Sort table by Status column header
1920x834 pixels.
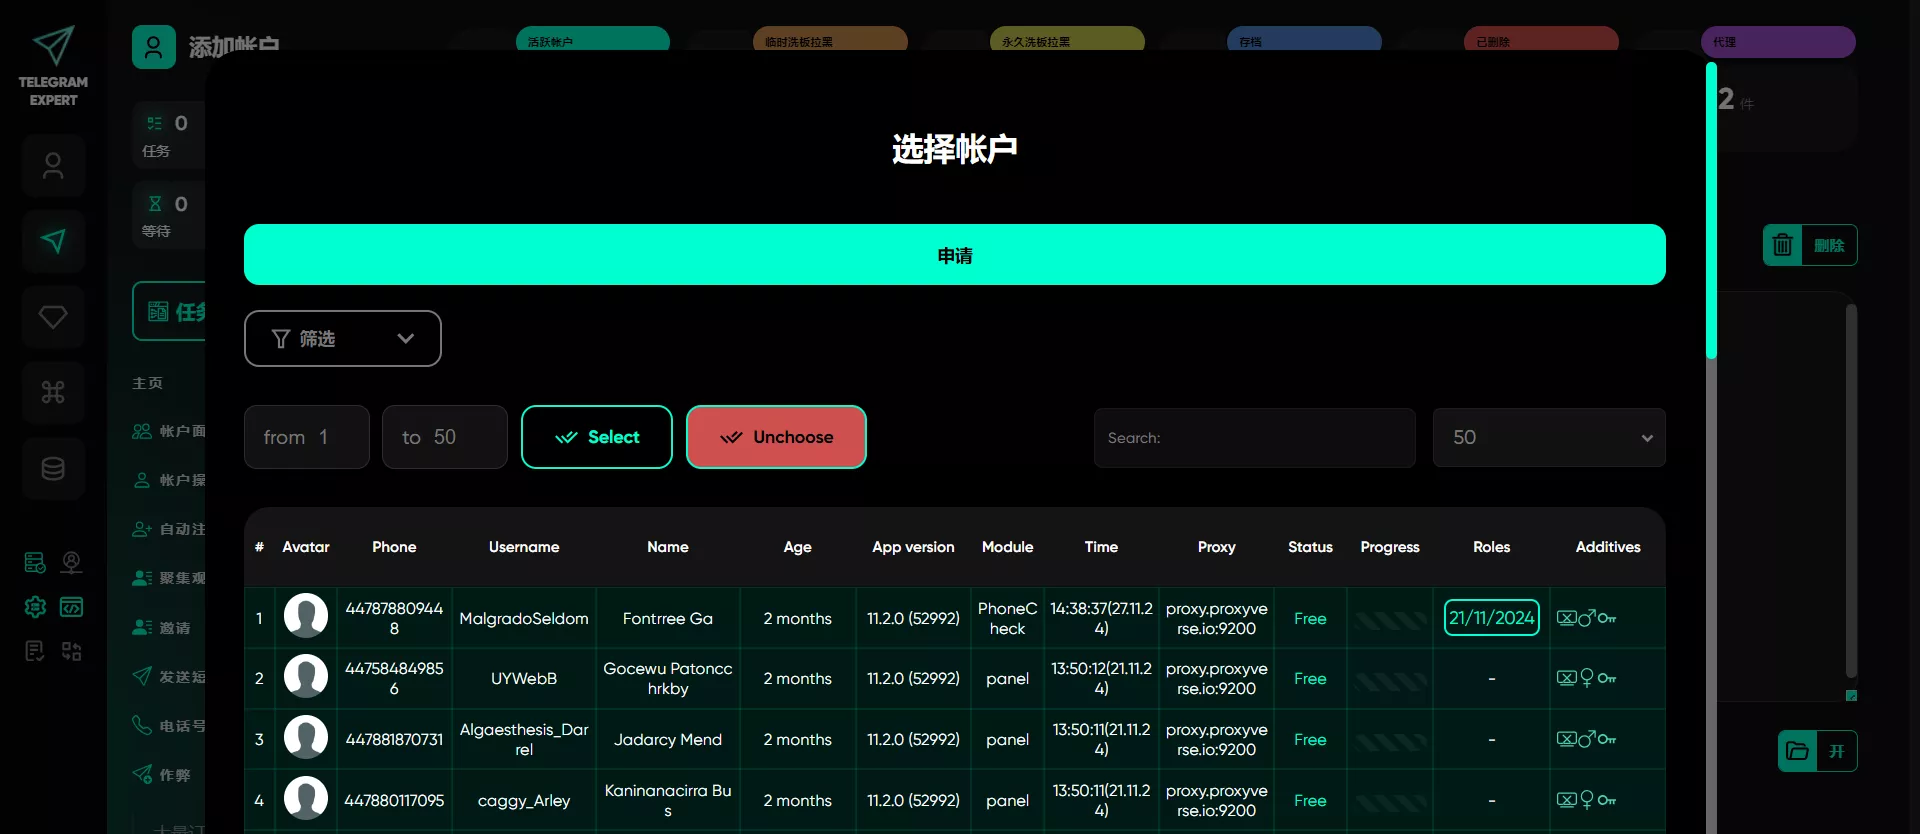click(1310, 547)
